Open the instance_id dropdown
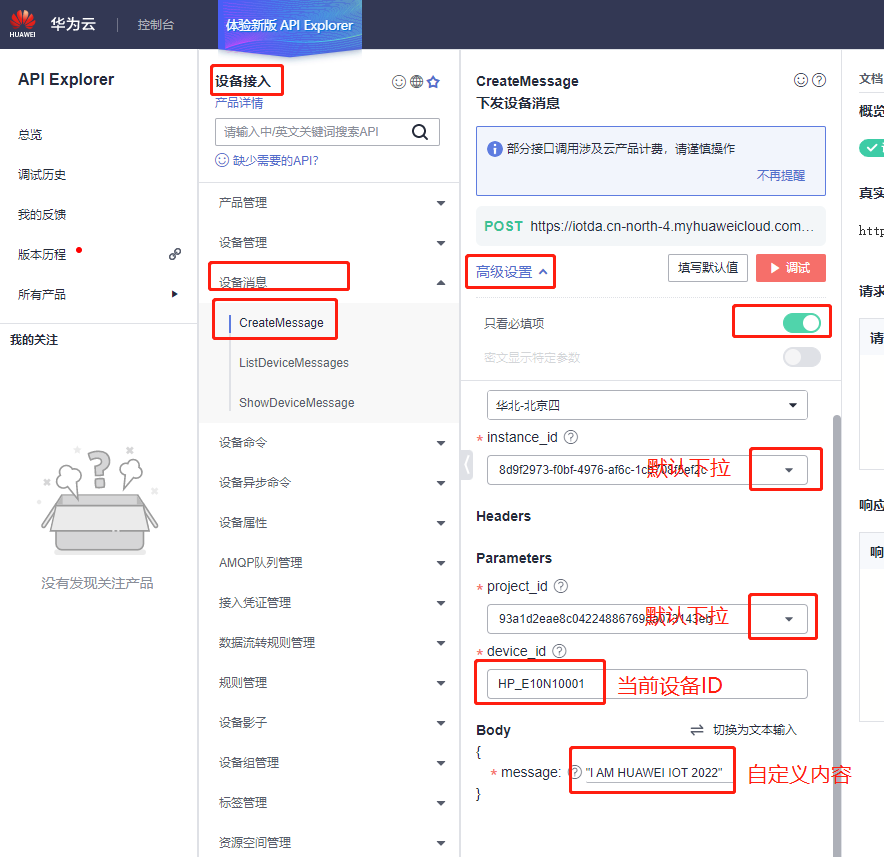Viewport: 884px width, 857px height. 789,470
